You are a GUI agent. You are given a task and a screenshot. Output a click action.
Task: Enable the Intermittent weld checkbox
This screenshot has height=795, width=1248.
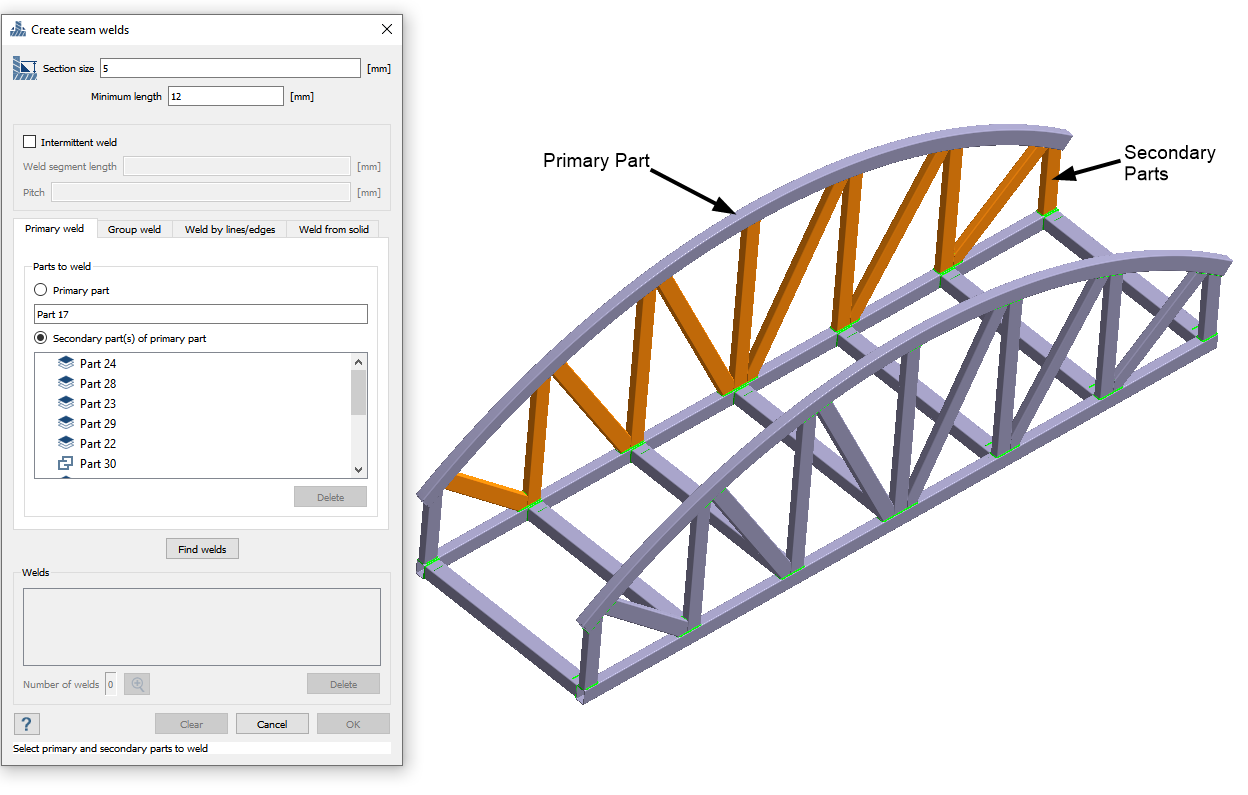(29, 142)
